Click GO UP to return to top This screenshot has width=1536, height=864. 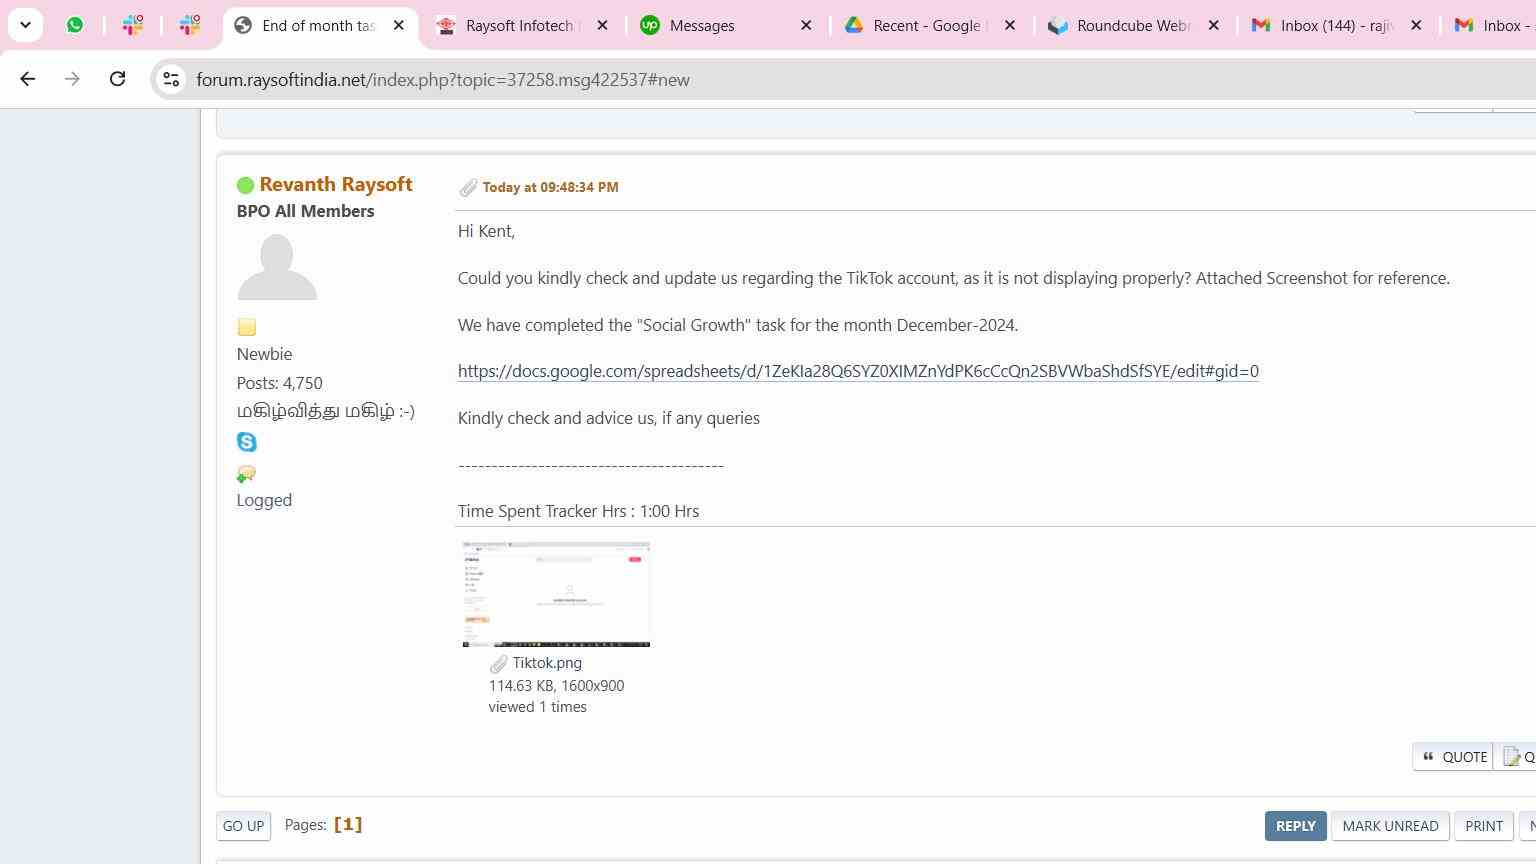(243, 826)
